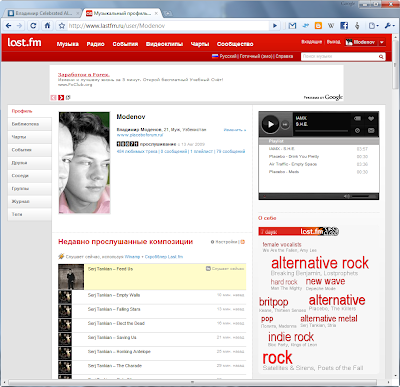Image resolution: width=400 pixels, height=387 pixels.
Task: Select Placebo - Meds in the playlist
Action: coord(318,172)
